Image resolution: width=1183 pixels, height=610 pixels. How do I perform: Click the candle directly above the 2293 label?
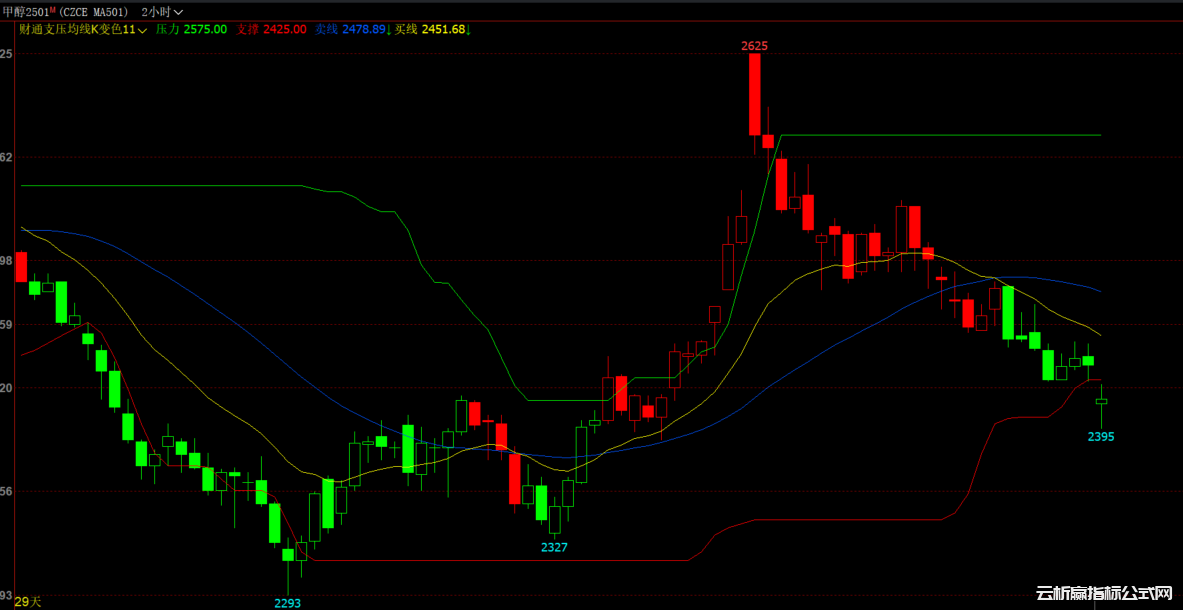coord(288,554)
